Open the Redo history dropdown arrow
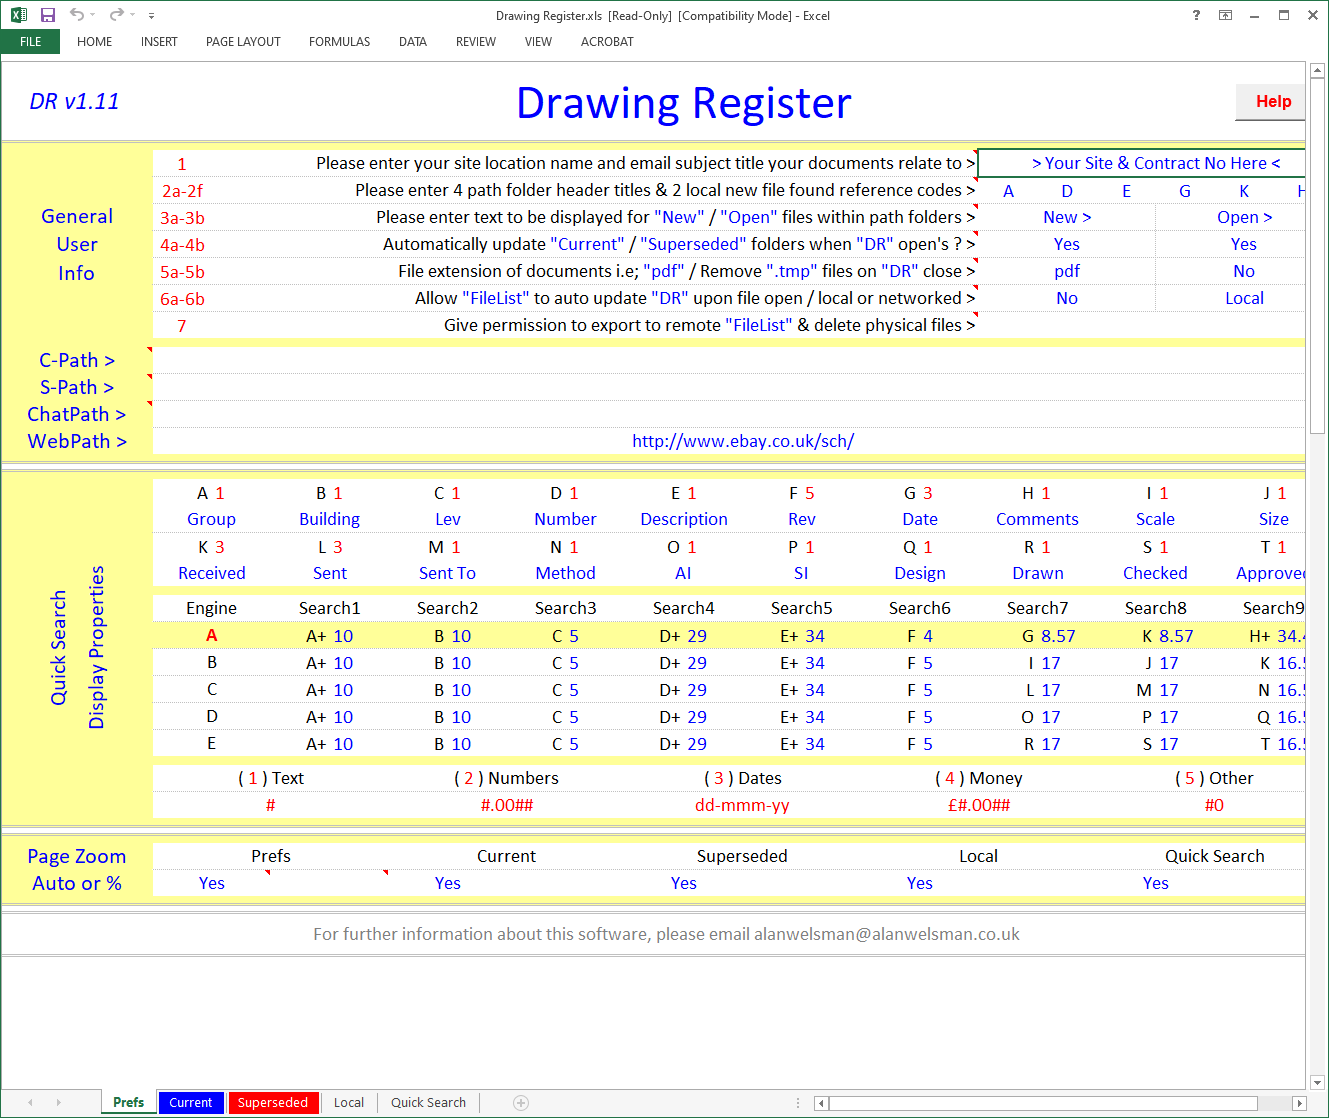This screenshot has width=1329, height=1118. [132, 15]
